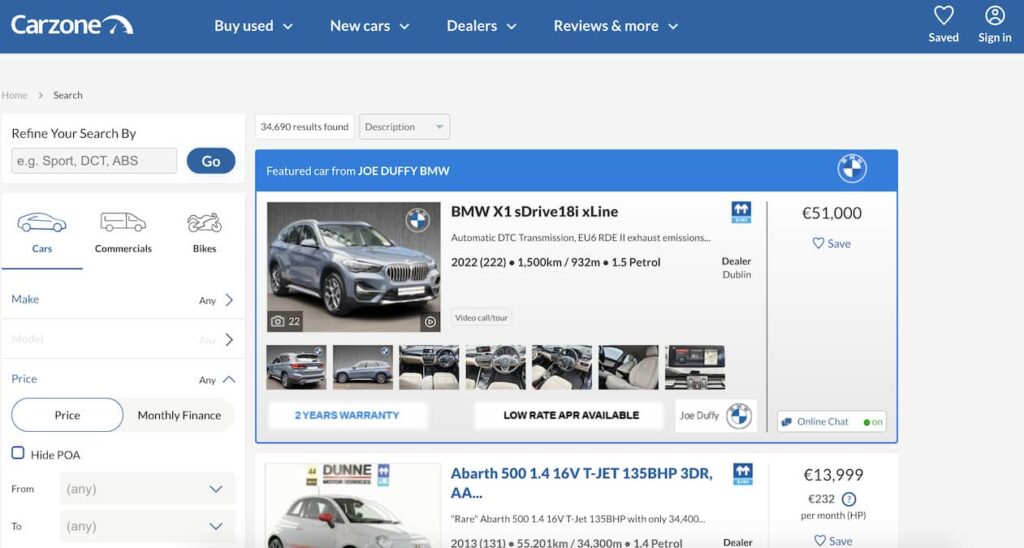This screenshot has height=548, width=1024.
Task: Switch to Monthly Finance price mode
Action: pyautogui.click(x=179, y=415)
